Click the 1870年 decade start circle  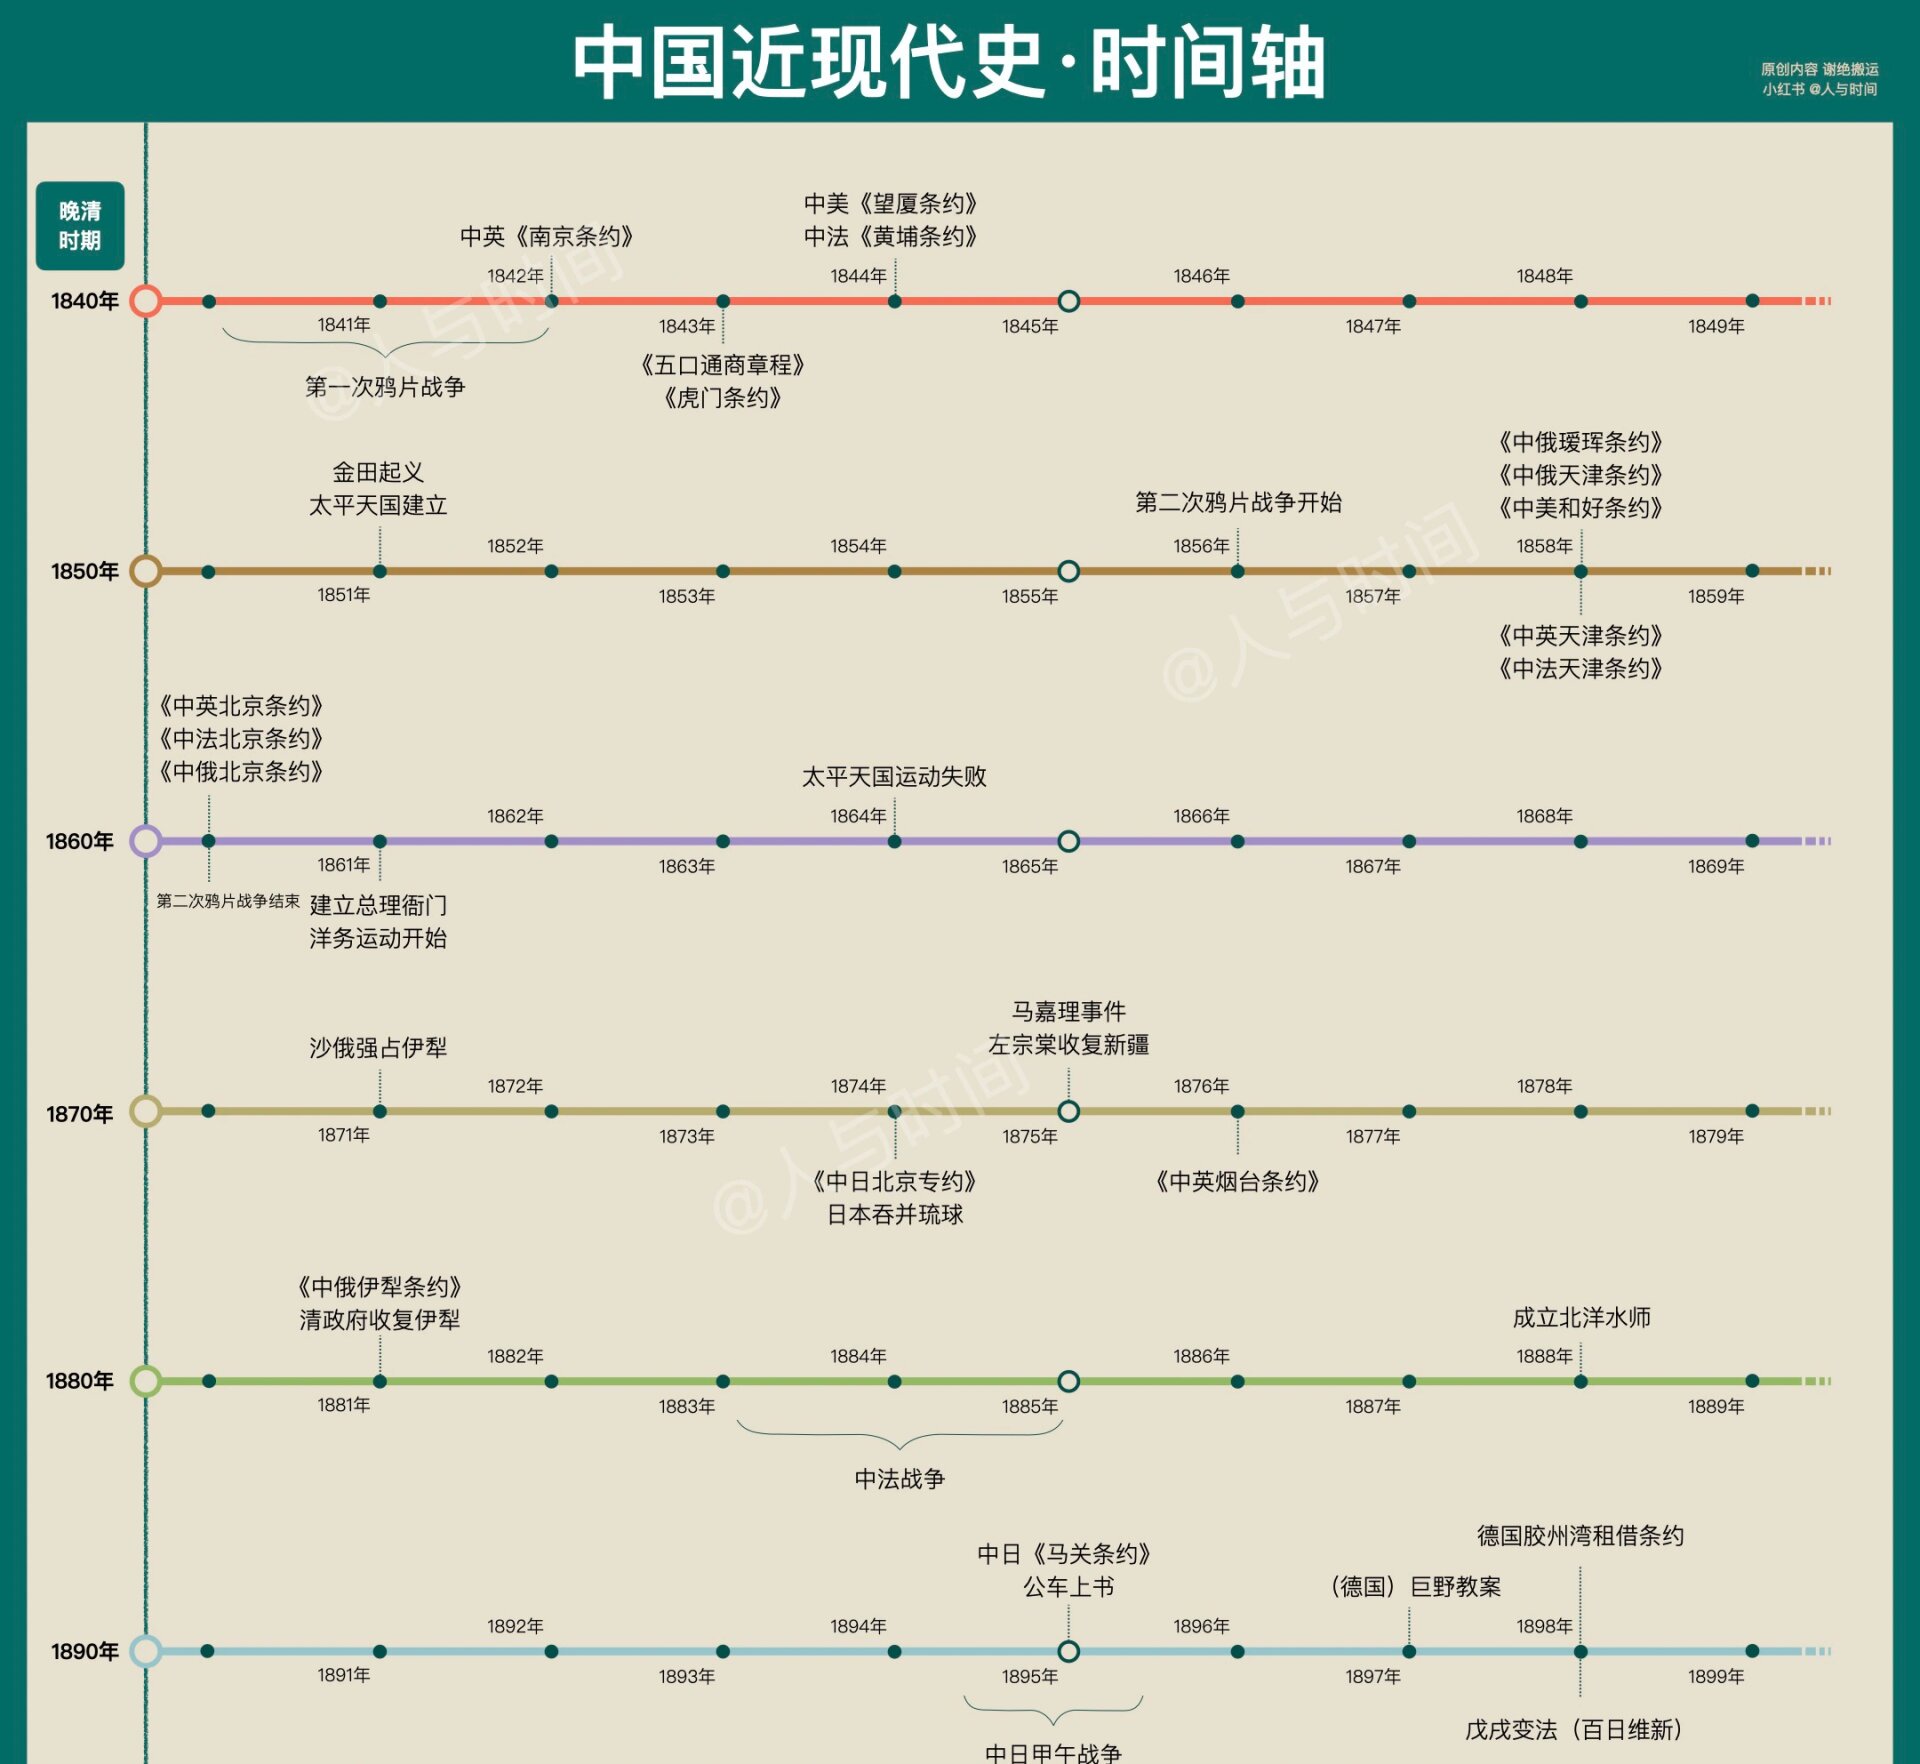[146, 1111]
